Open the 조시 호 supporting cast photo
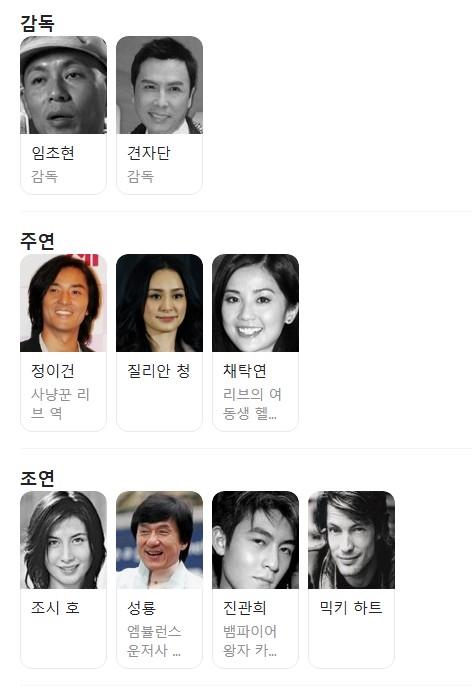The width and height of the screenshot is (472, 686). 63,540
